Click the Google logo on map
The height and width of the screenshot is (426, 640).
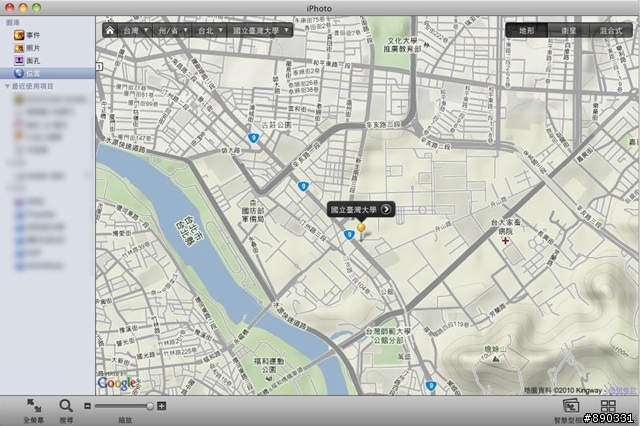[x=117, y=383]
